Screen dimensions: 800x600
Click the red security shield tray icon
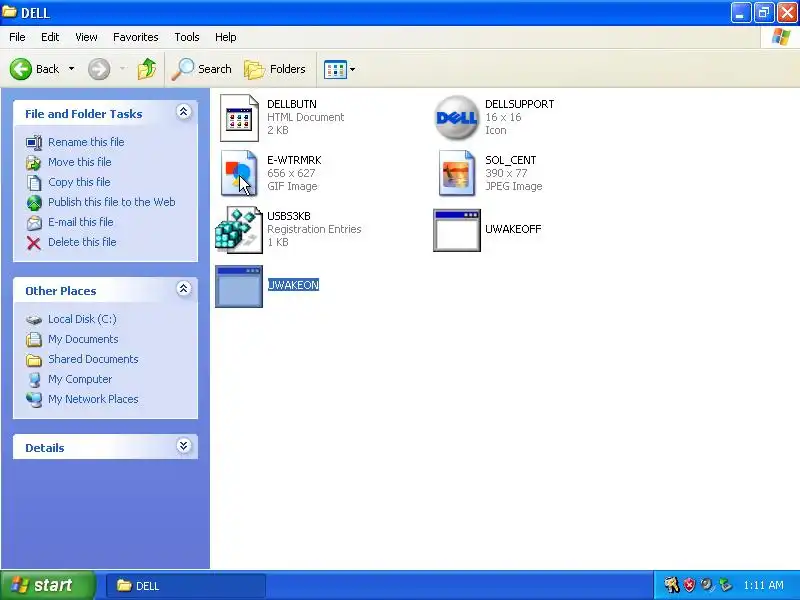click(x=689, y=585)
